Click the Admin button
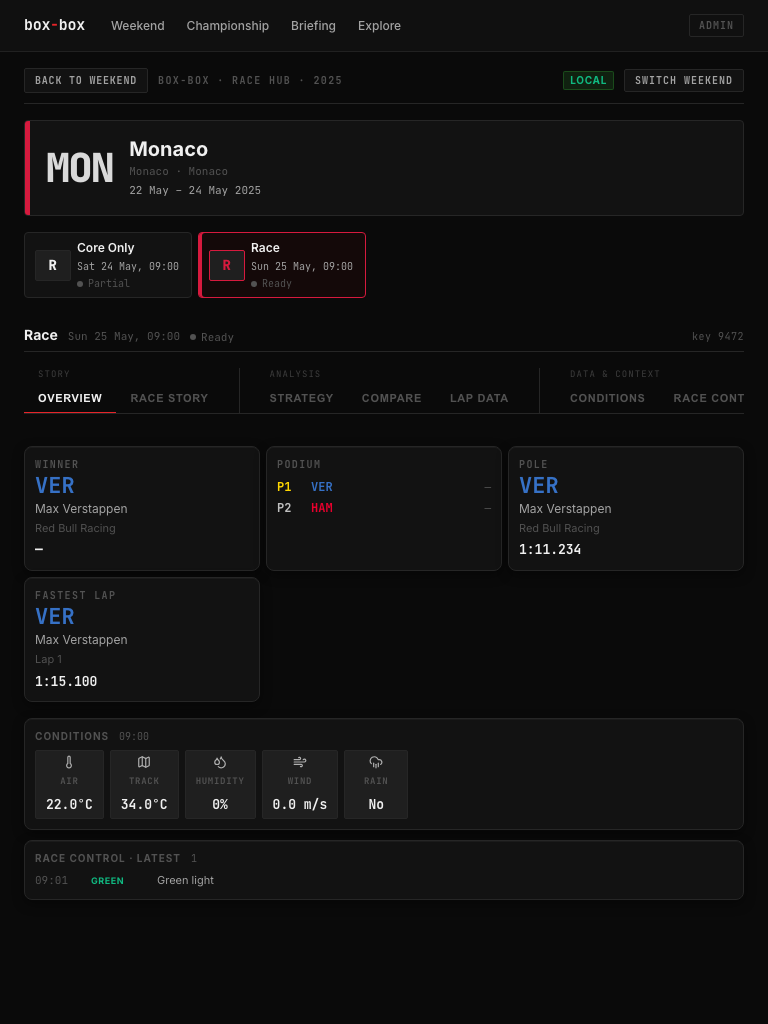This screenshot has height=1024, width=768. pyautogui.click(x=716, y=25)
